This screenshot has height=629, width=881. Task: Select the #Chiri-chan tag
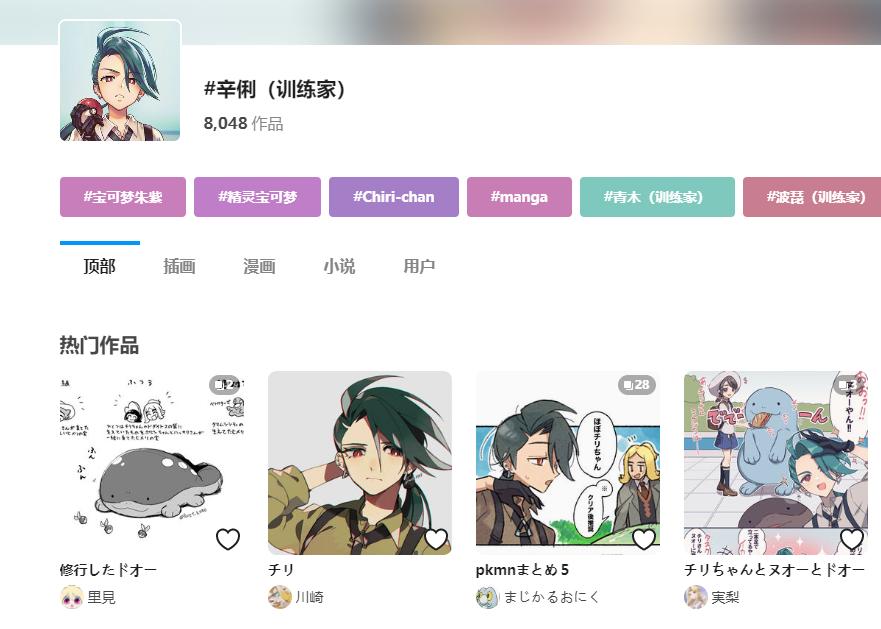pyautogui.click(x=394, y=197)
